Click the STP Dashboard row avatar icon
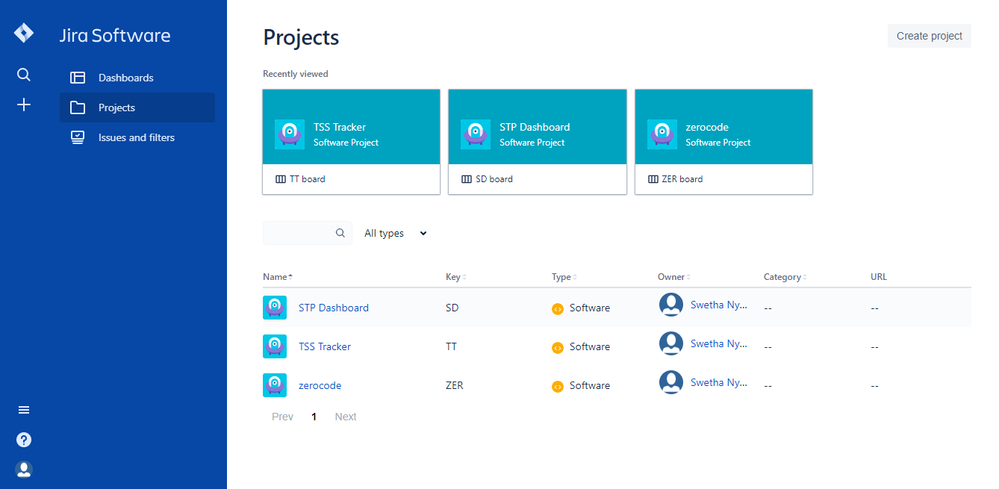Screen dimensions: 999x489 pyautogui.click(x=275, y=308)
